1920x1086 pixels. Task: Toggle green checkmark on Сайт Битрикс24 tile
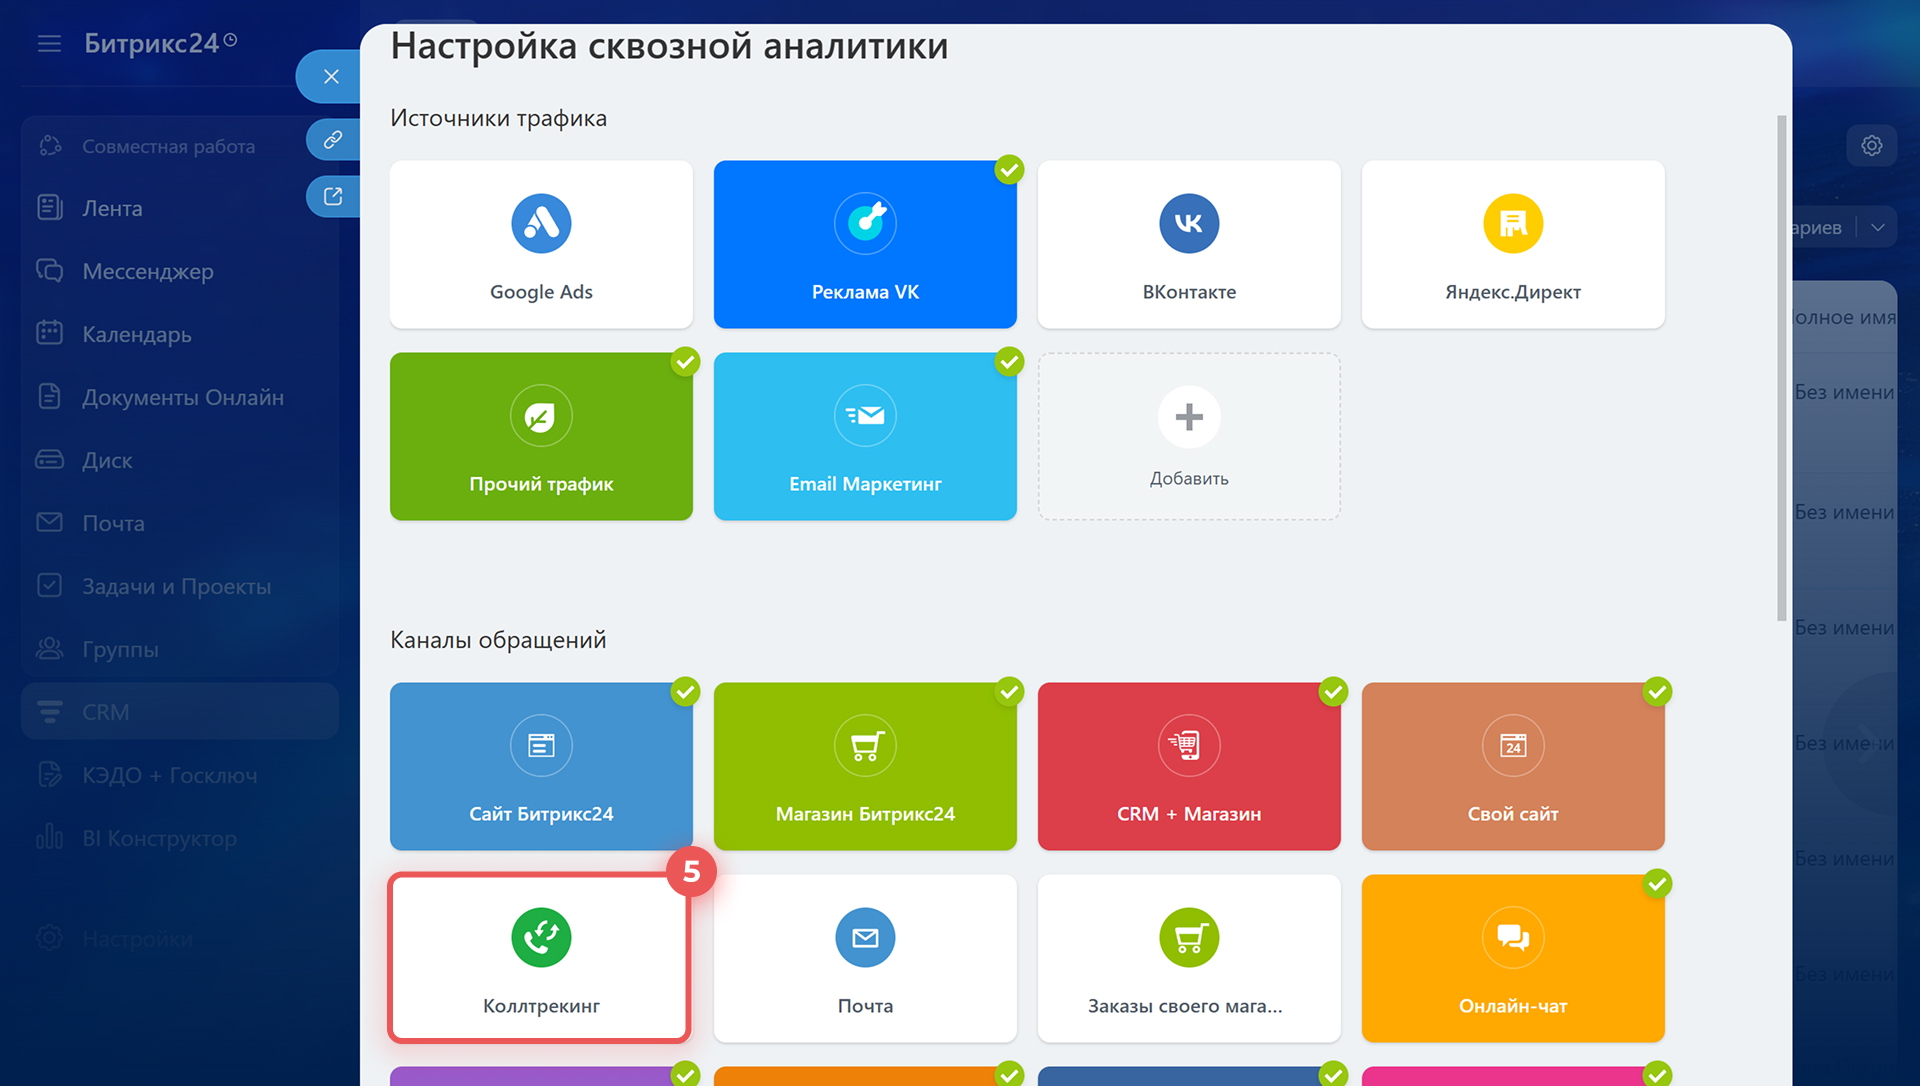(685, 692)
